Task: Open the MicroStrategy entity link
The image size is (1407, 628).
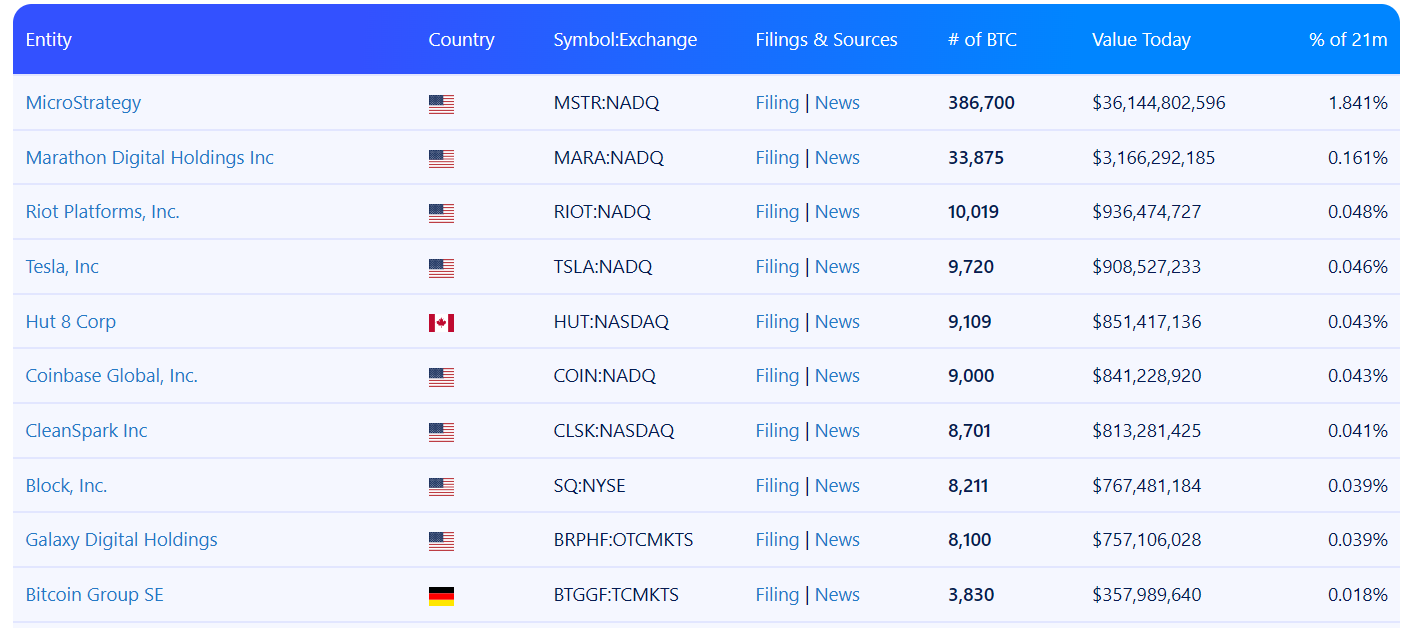Action: pyautogui.click(x=83, y=103)
